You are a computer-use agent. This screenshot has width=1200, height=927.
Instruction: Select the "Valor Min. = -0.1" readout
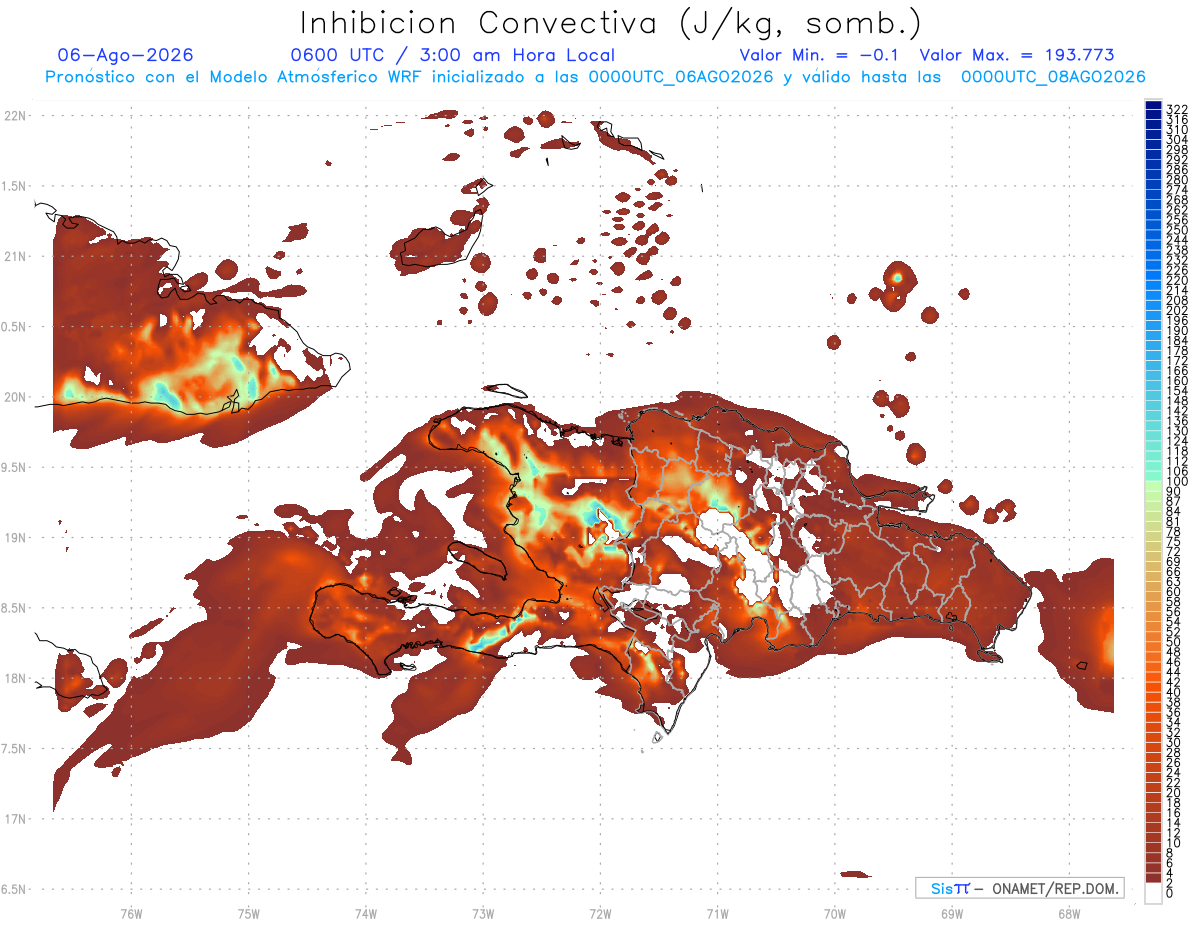821,56
